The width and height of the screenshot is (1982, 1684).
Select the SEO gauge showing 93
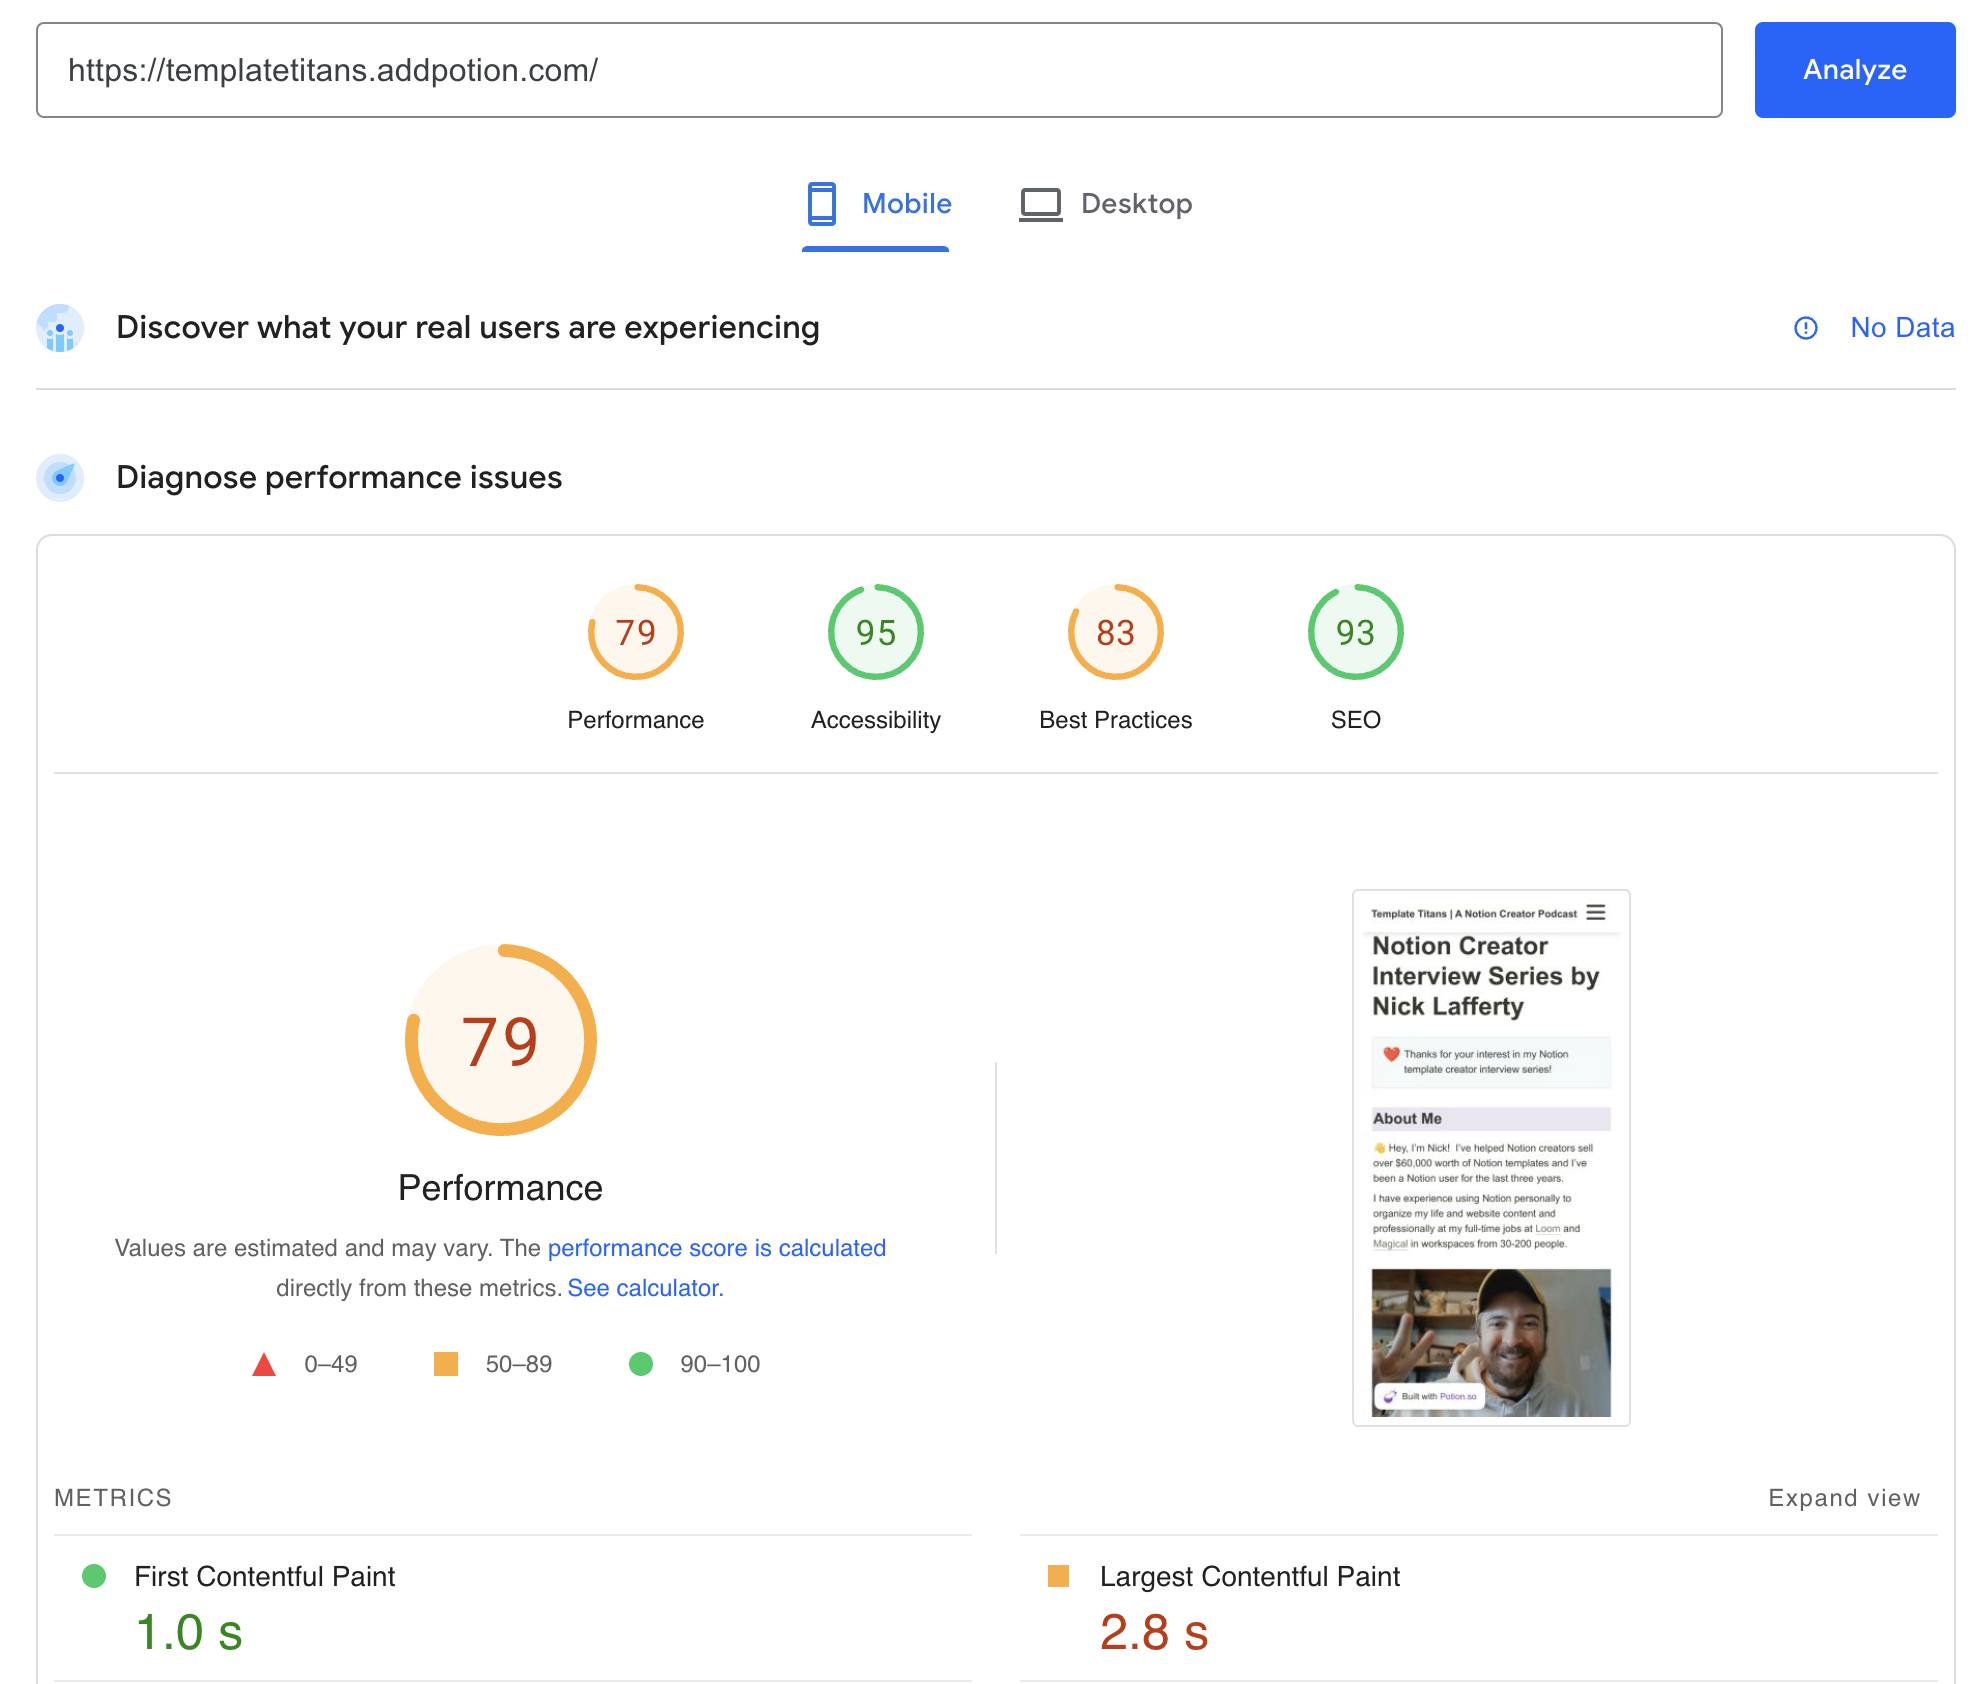point(1354,632)
